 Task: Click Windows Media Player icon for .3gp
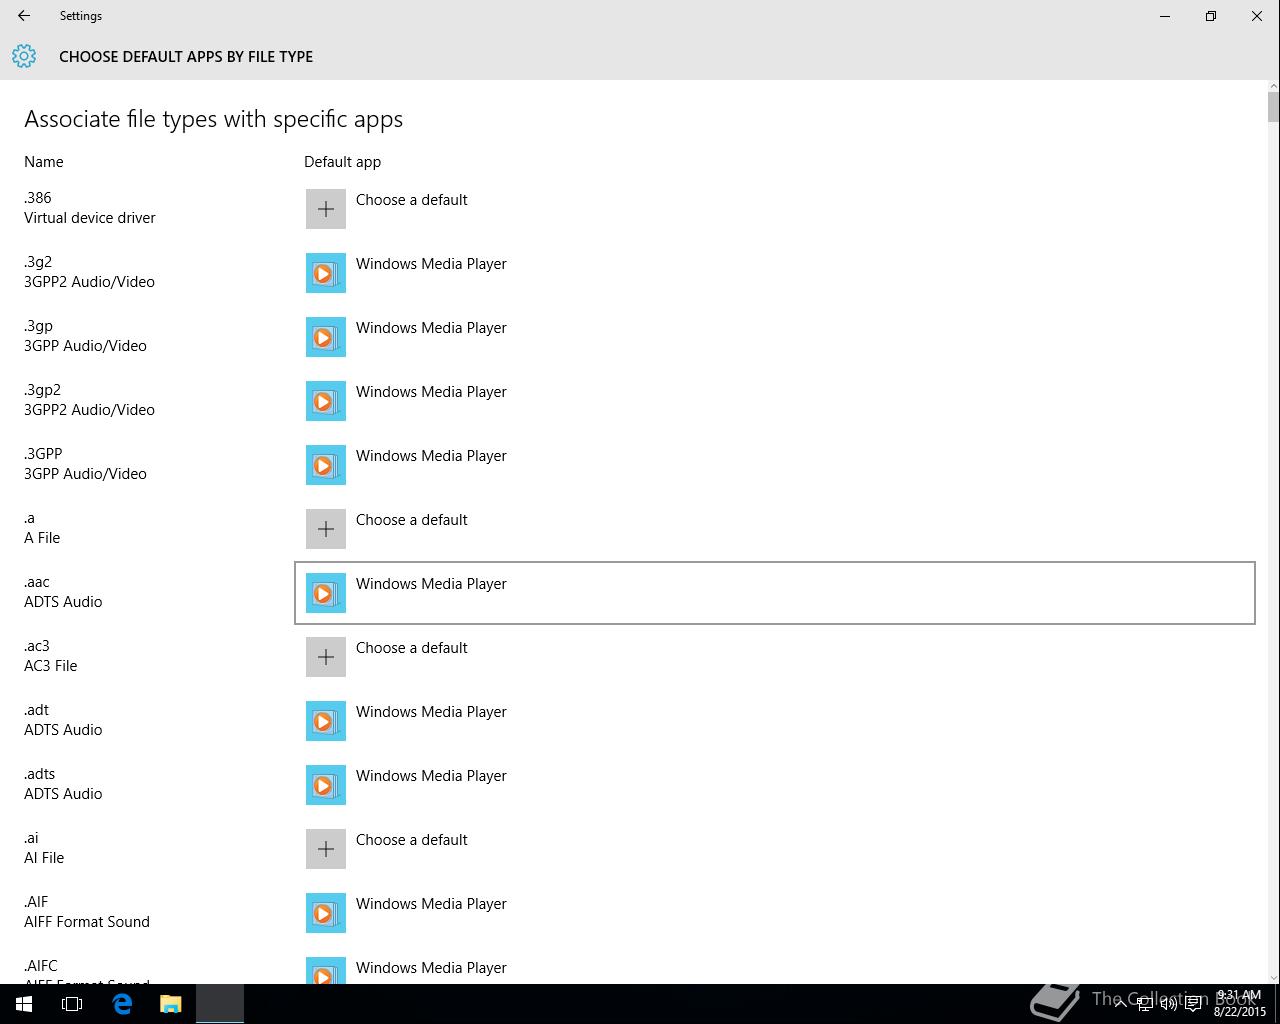(326, 337)
